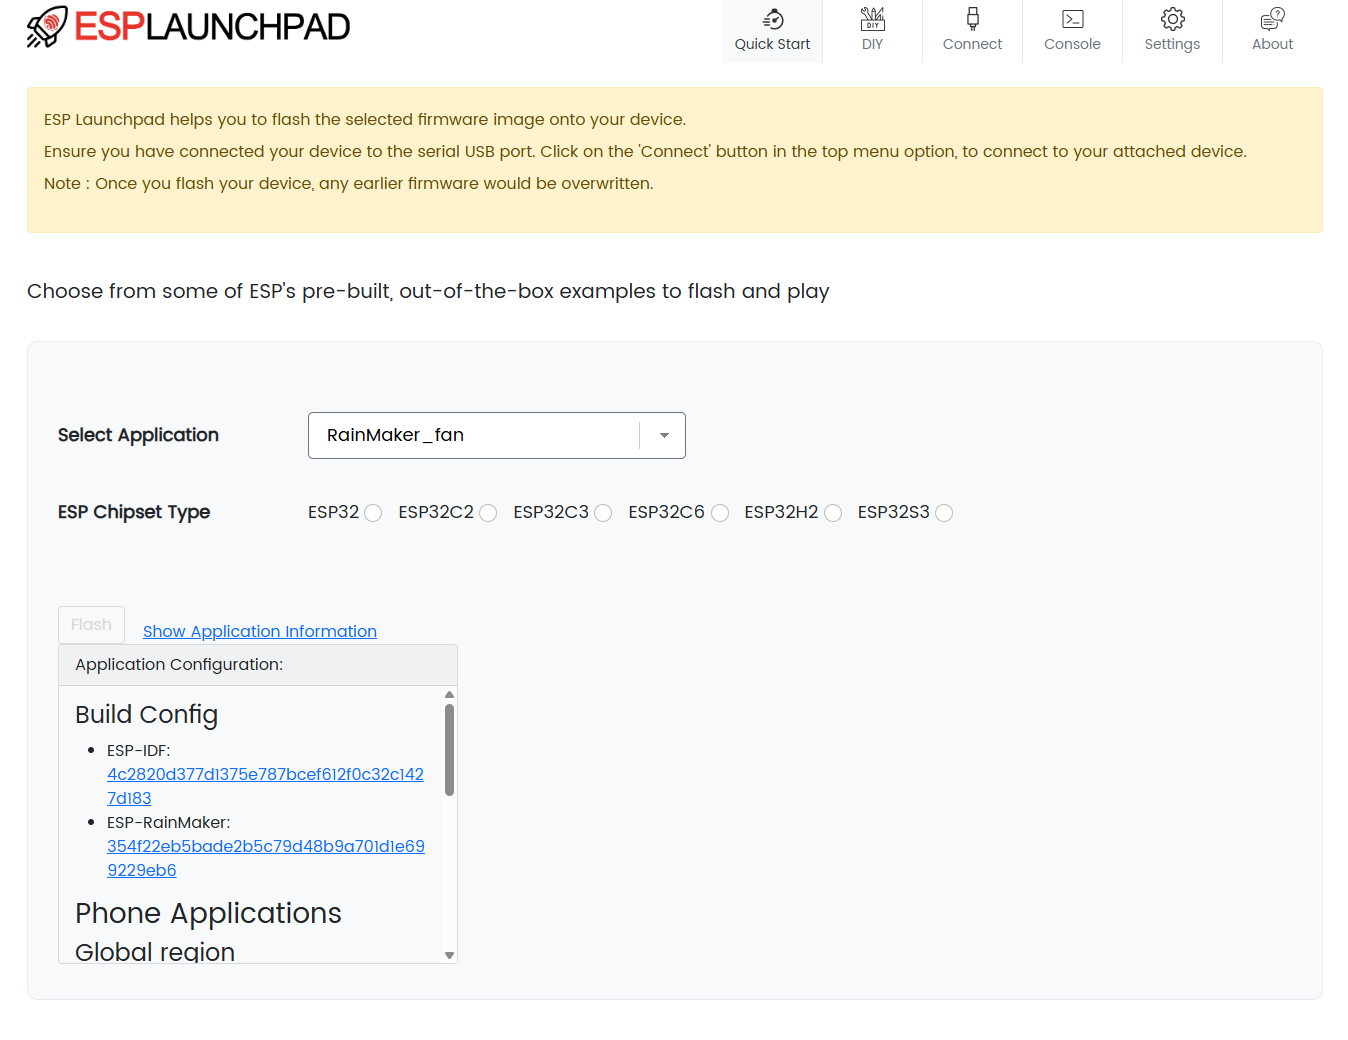Viewport: 1348px width, 1040px height.
Task: Open the Quick Start speedometer icon
Action: click(772, 19)
